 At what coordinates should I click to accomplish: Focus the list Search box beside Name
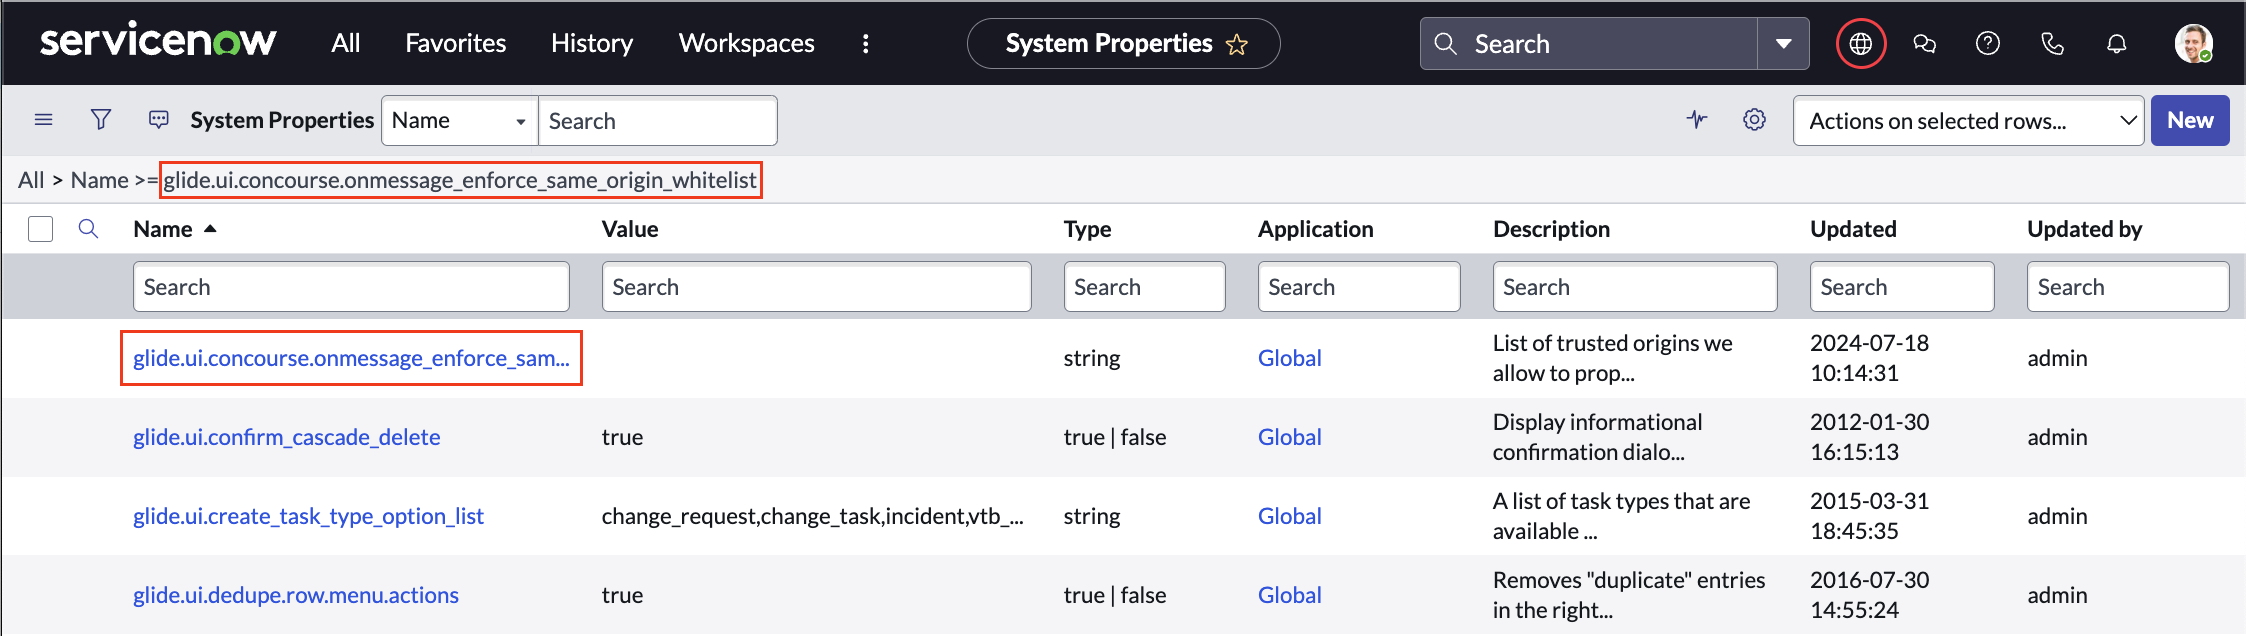pos(658,121)
